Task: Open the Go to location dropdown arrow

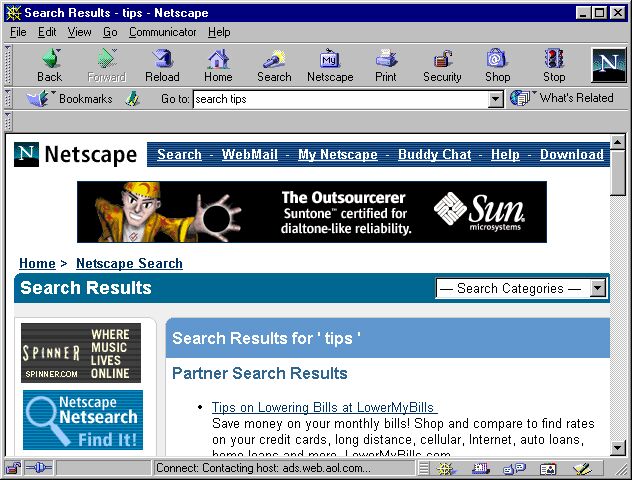Action: [x=495, y=99]
